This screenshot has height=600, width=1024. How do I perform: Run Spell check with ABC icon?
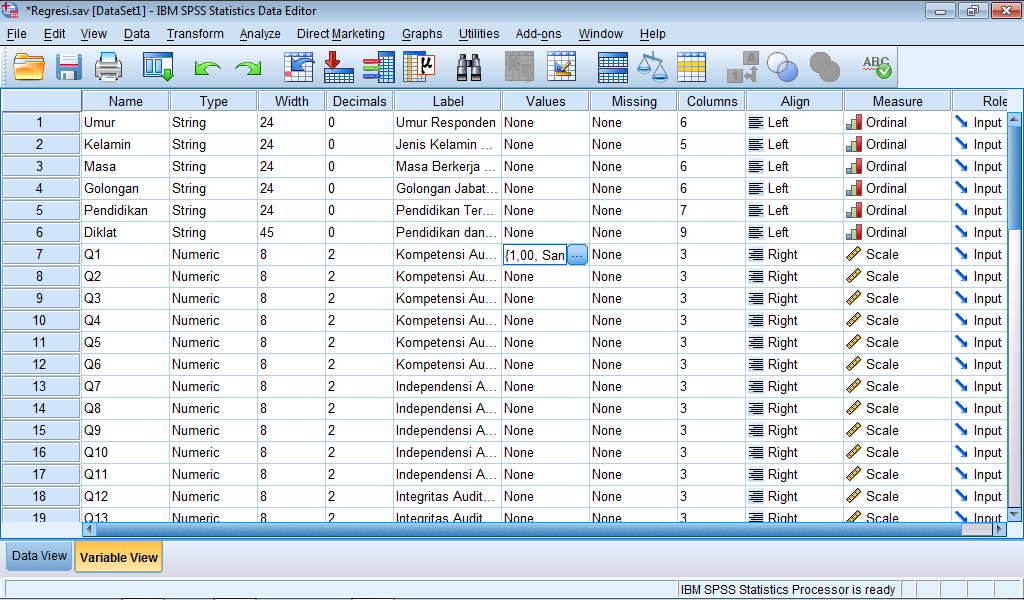click(876, 67)
